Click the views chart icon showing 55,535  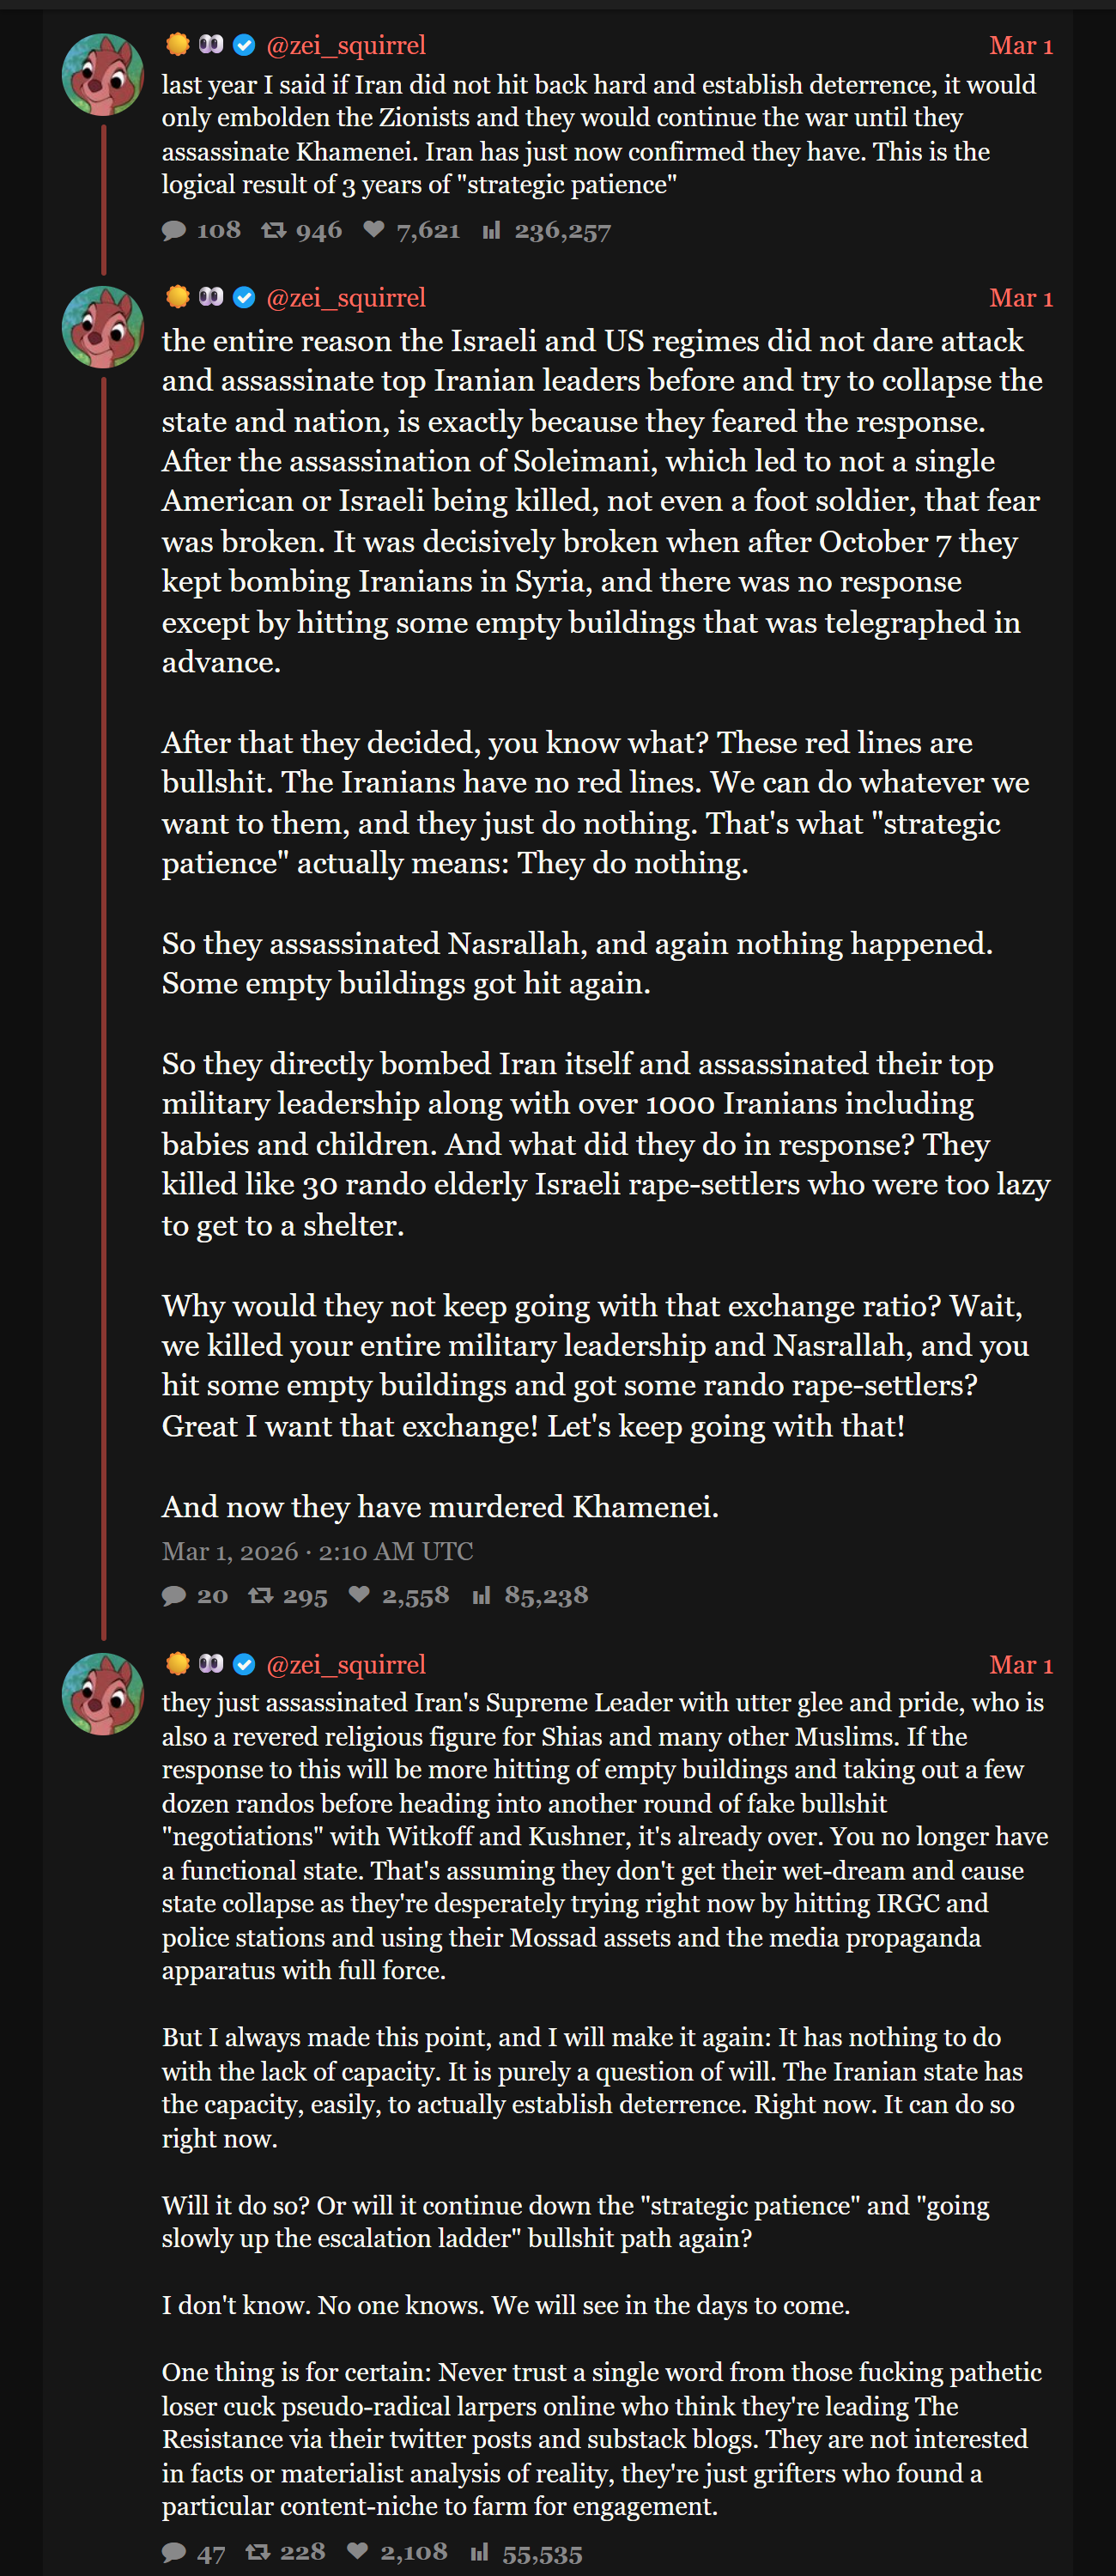coord(480,2552)
